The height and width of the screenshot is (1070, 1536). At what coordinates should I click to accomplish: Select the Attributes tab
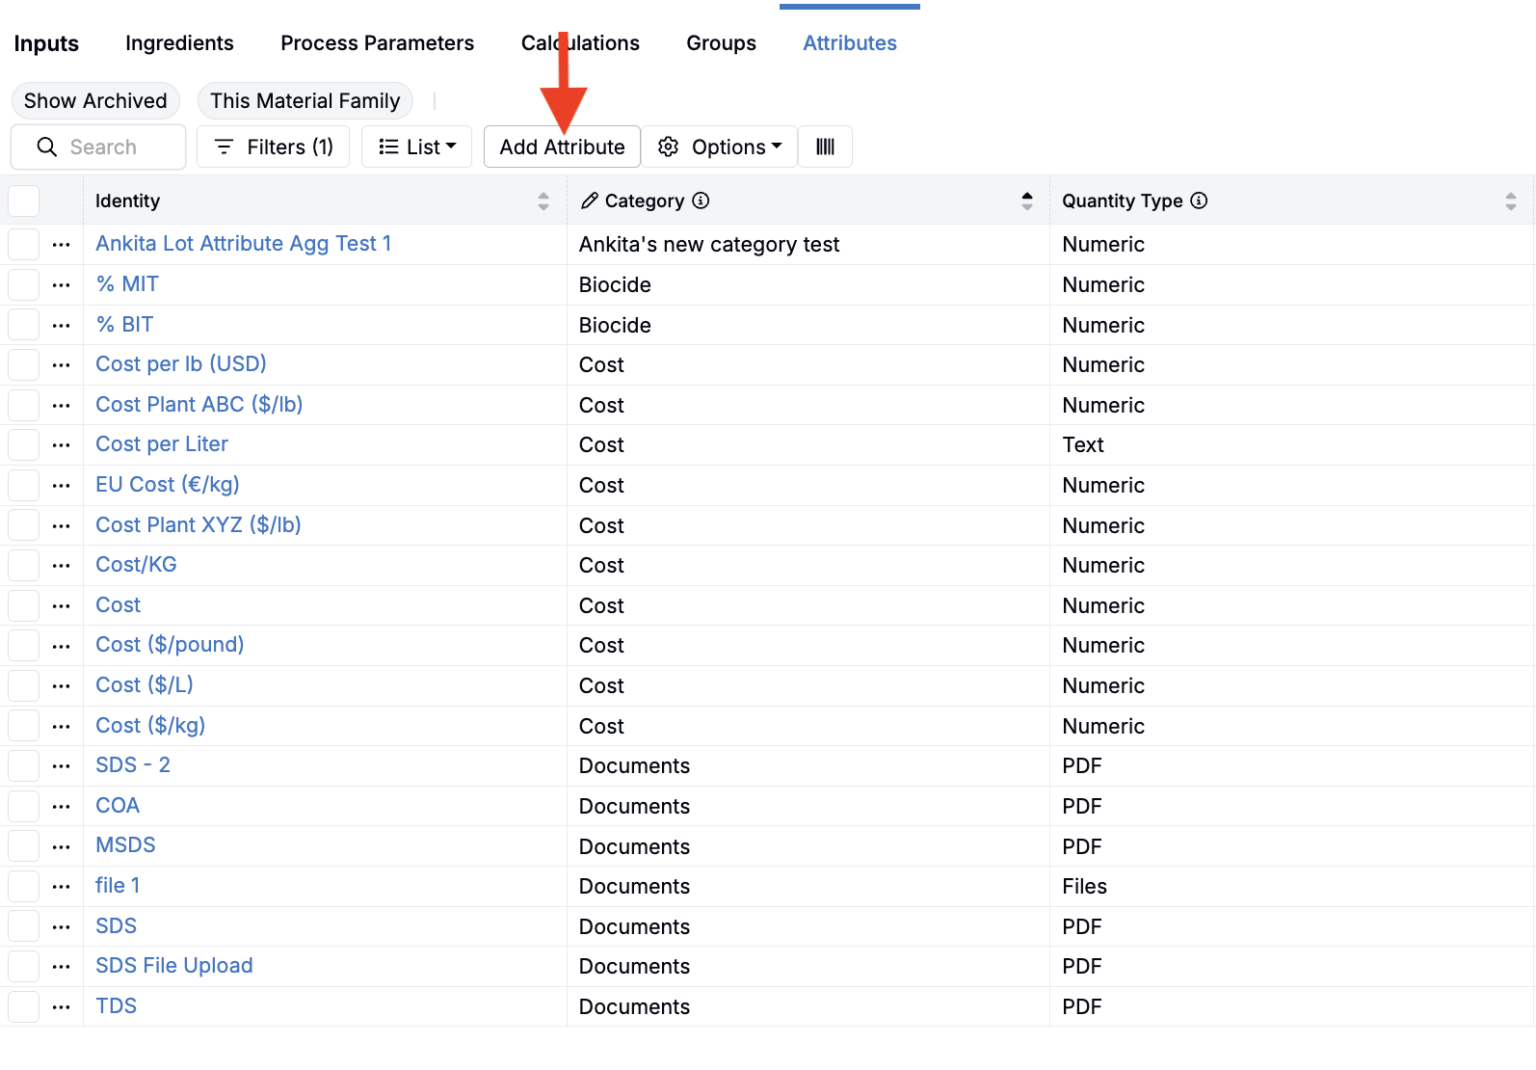[x=850, y=43]
